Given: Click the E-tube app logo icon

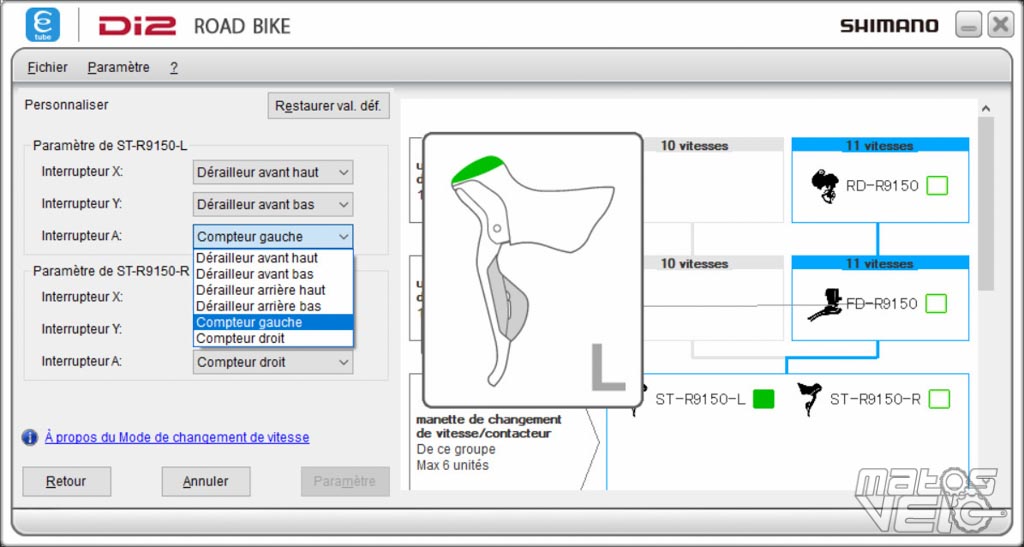Looking at the screenshot, I should (43, 25).
